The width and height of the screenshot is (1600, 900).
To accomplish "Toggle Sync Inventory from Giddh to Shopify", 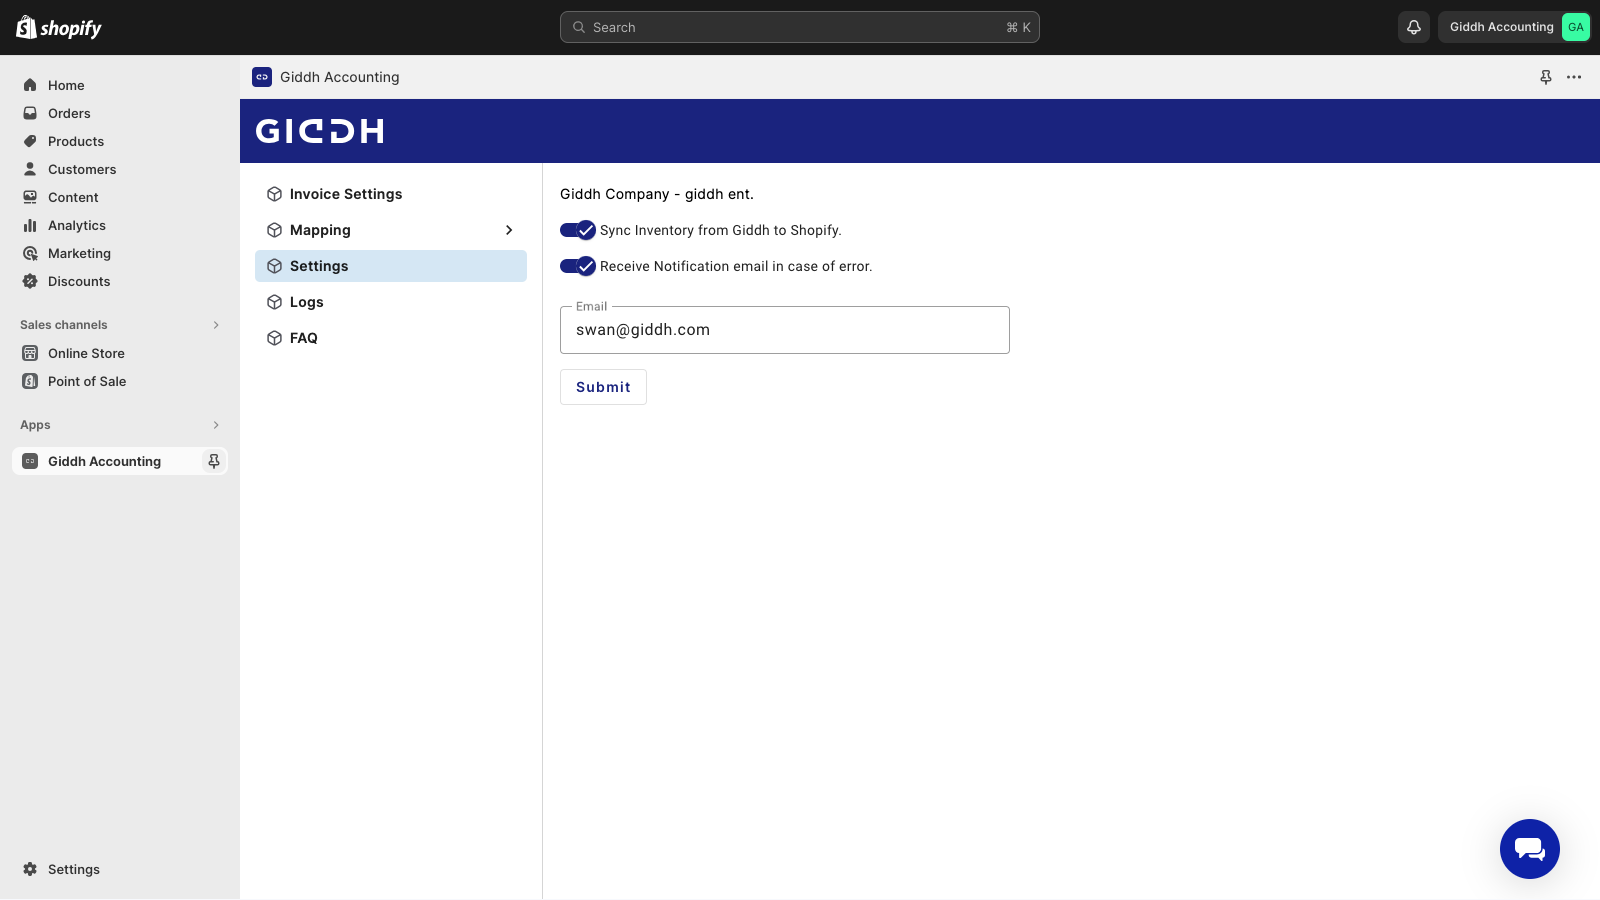I will click(x=578, y=230).
